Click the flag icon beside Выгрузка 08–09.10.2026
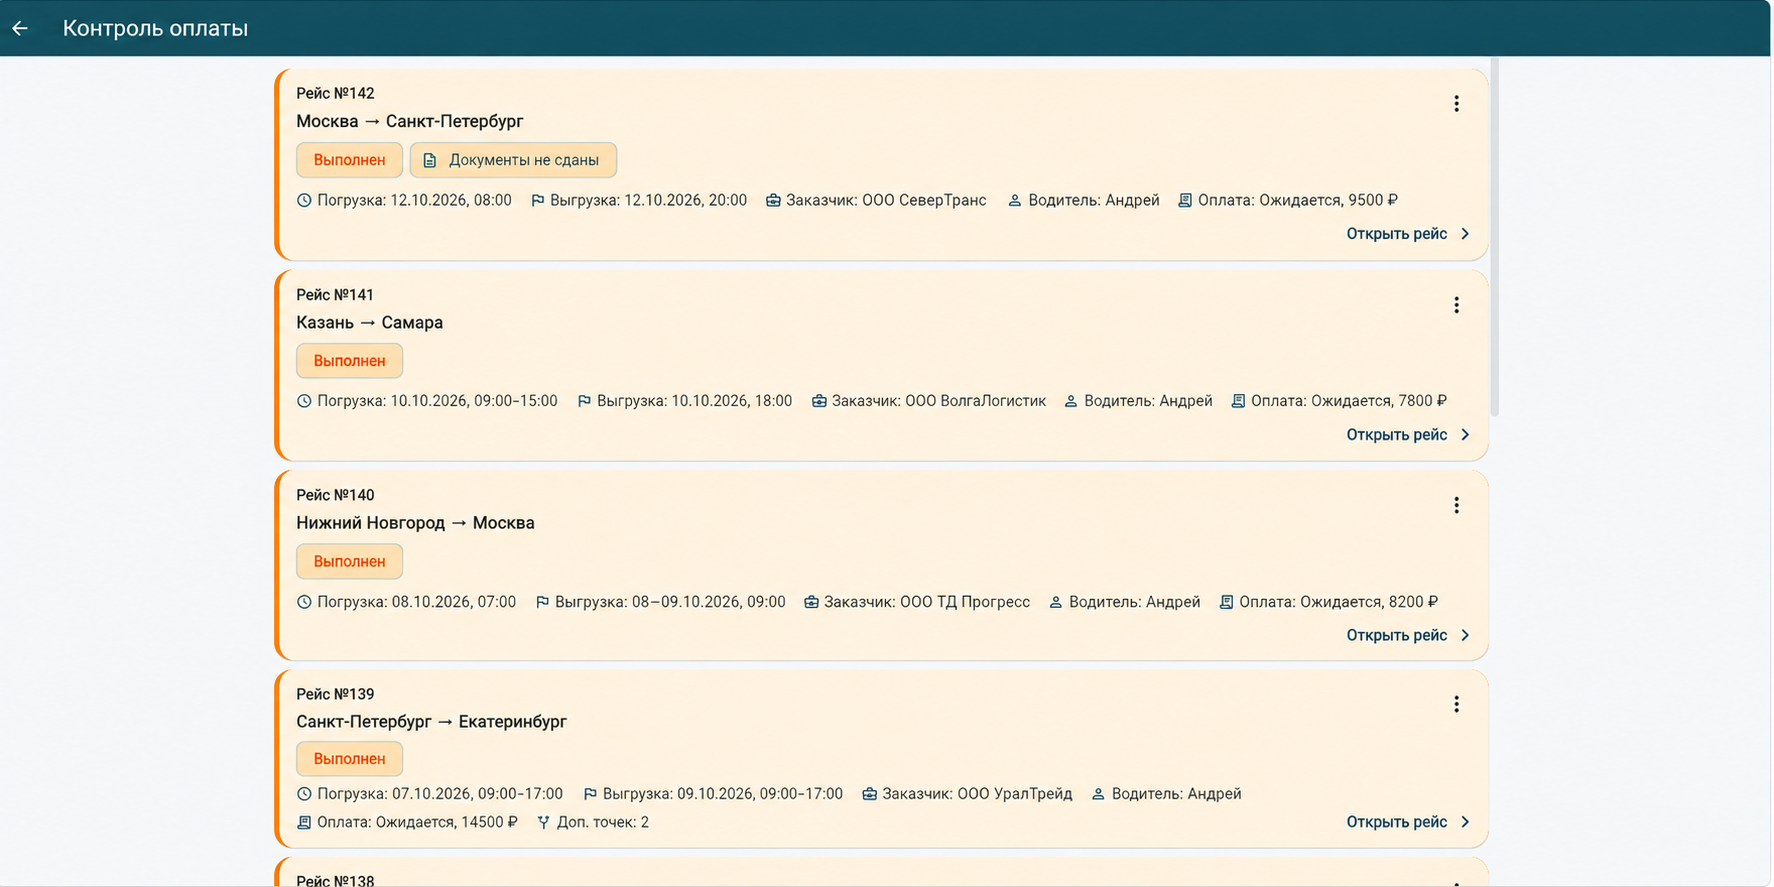The height and width of the screenshot is (887, 1774). click(x=543, y=602)
